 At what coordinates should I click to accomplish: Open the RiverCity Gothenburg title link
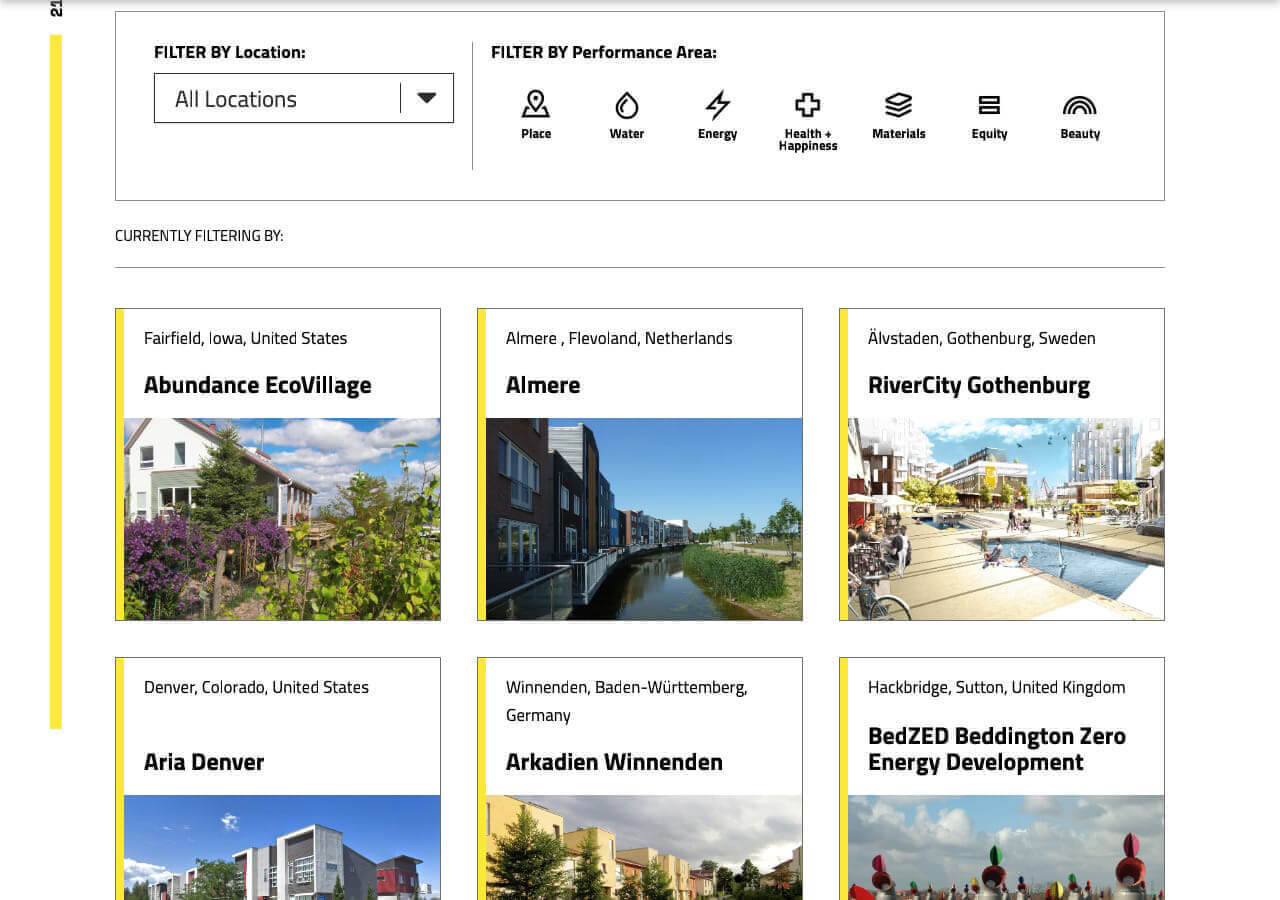pyautogui.click(x=979, y=385)
